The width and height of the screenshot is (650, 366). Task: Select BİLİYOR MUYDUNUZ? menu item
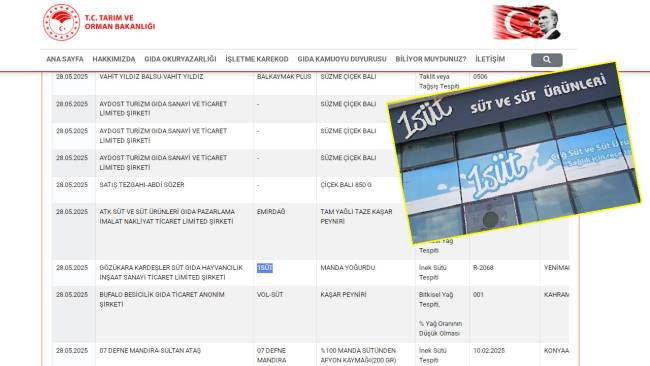(x=431, y=59)
